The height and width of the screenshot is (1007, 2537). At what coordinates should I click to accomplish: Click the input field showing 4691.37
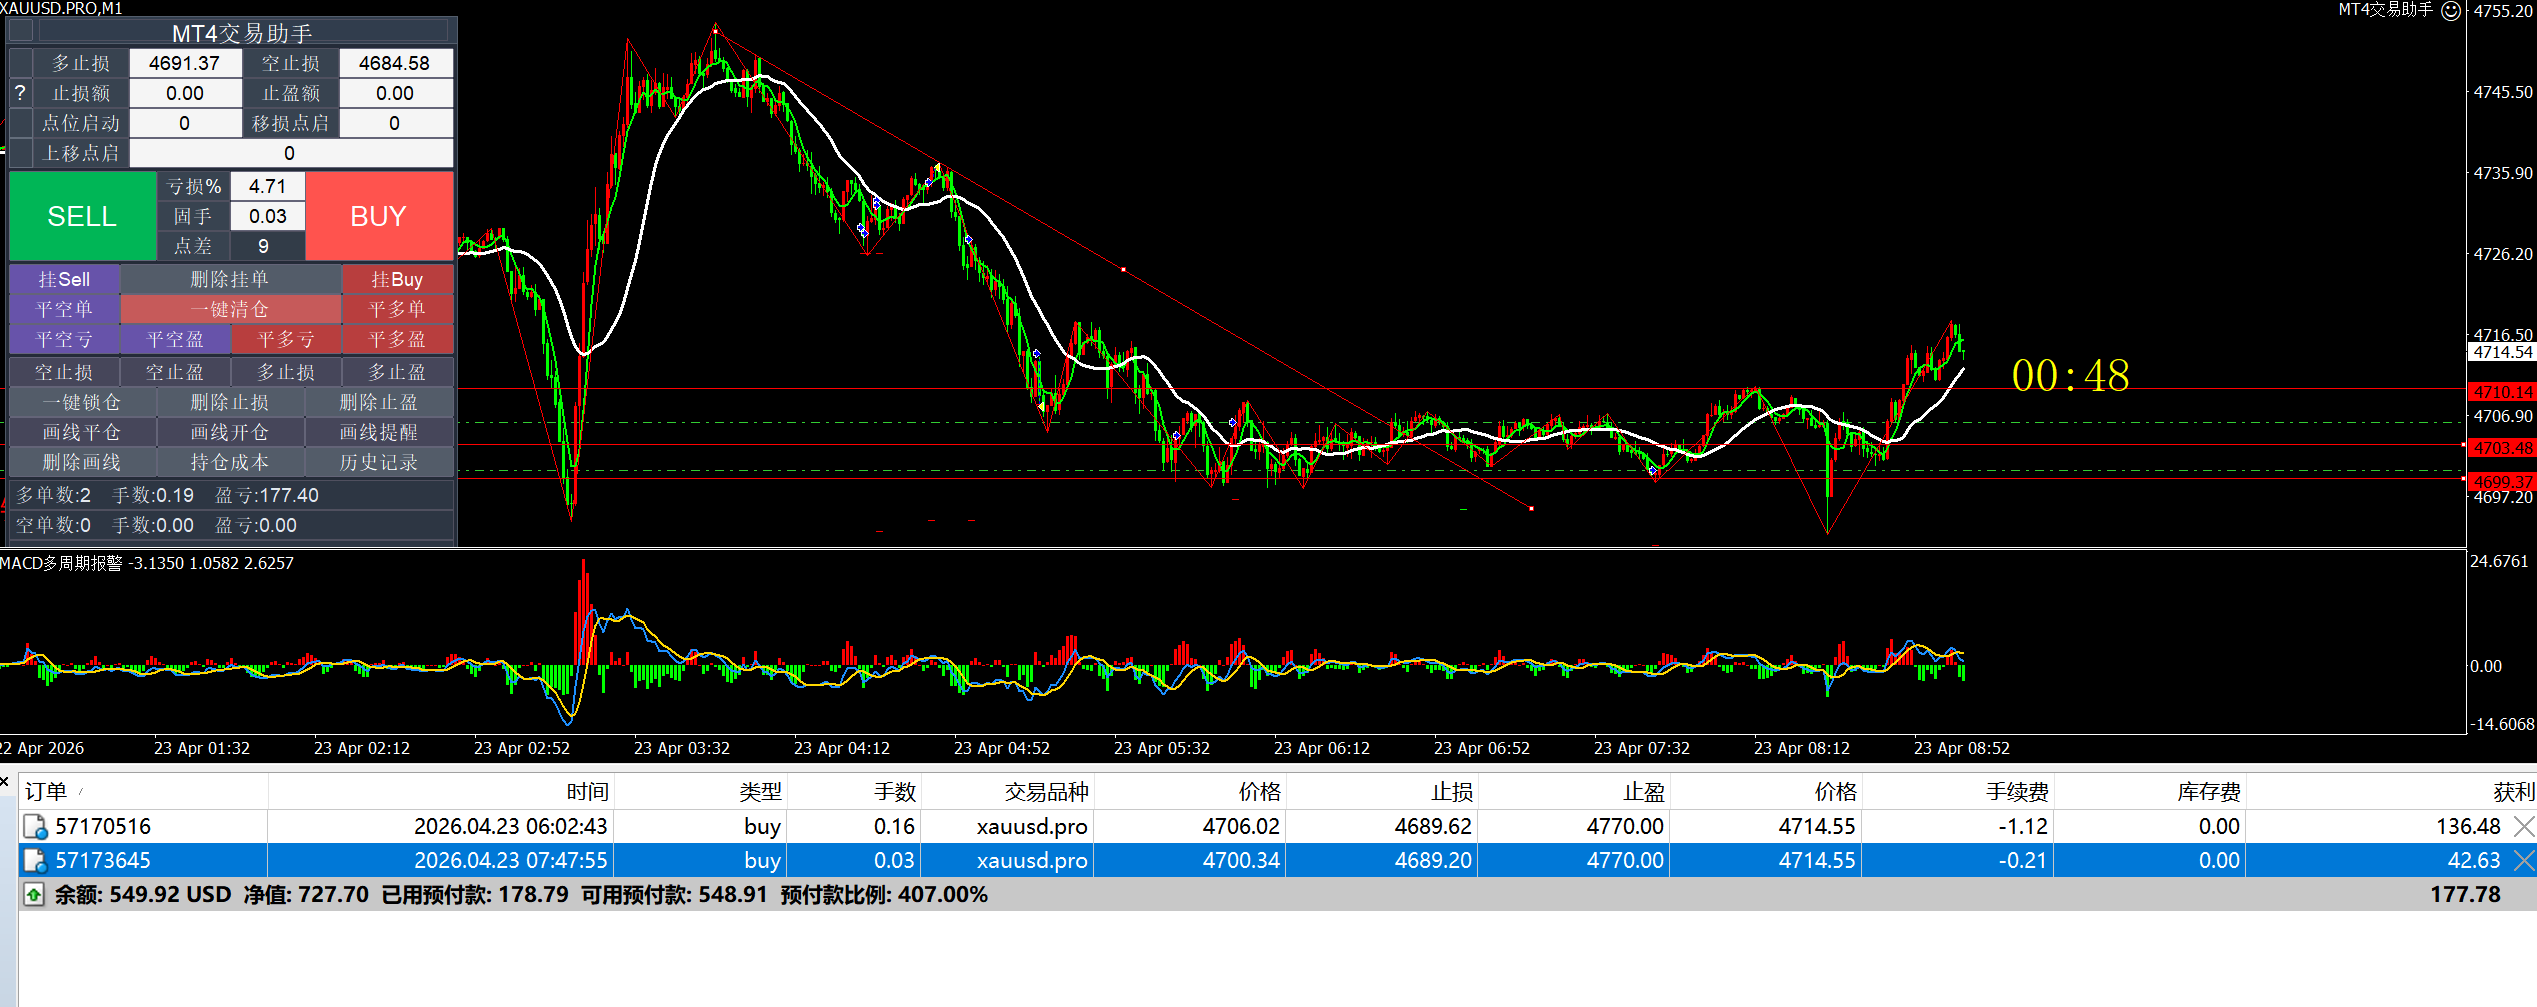click(185, 63)
